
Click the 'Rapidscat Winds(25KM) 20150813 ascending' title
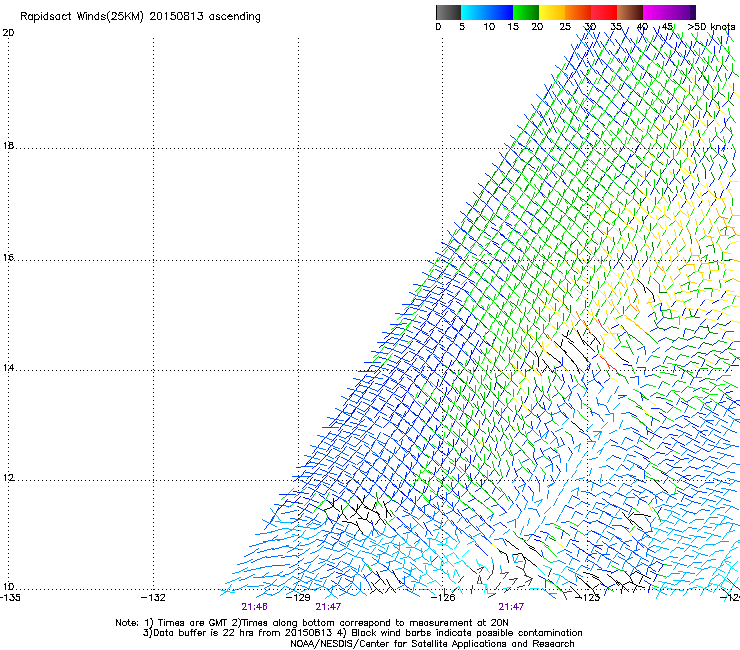click(140, 17)
